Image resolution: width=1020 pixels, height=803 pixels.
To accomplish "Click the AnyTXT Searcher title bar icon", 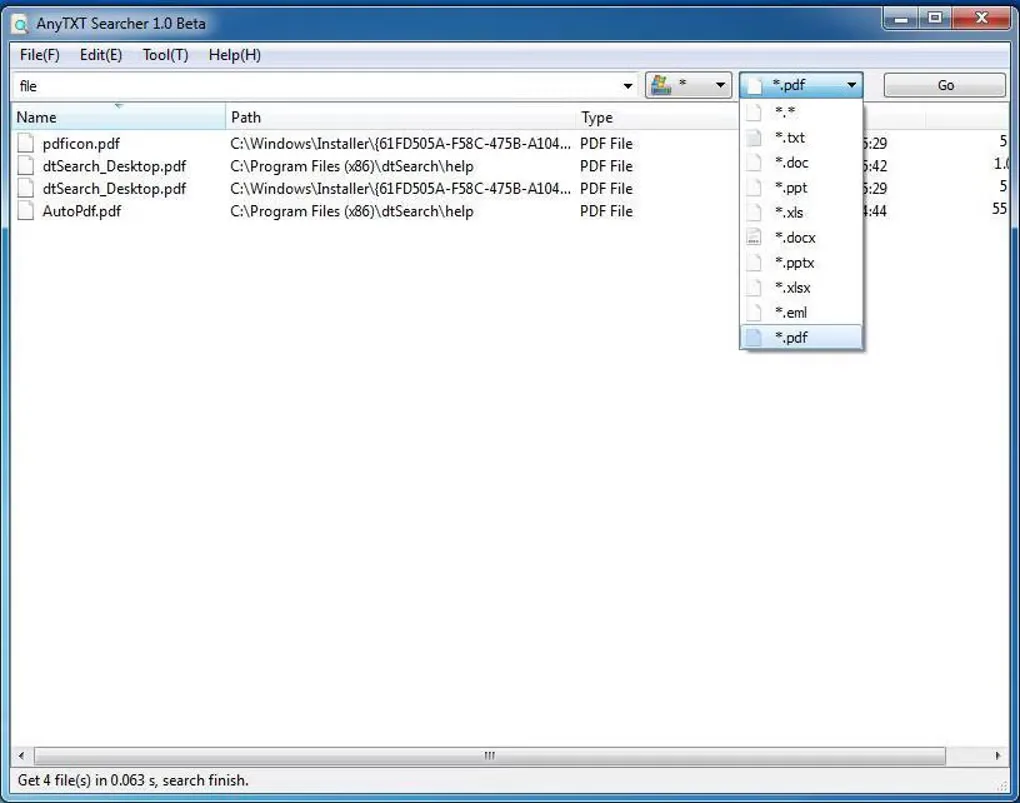I will (x=21, y=24).
